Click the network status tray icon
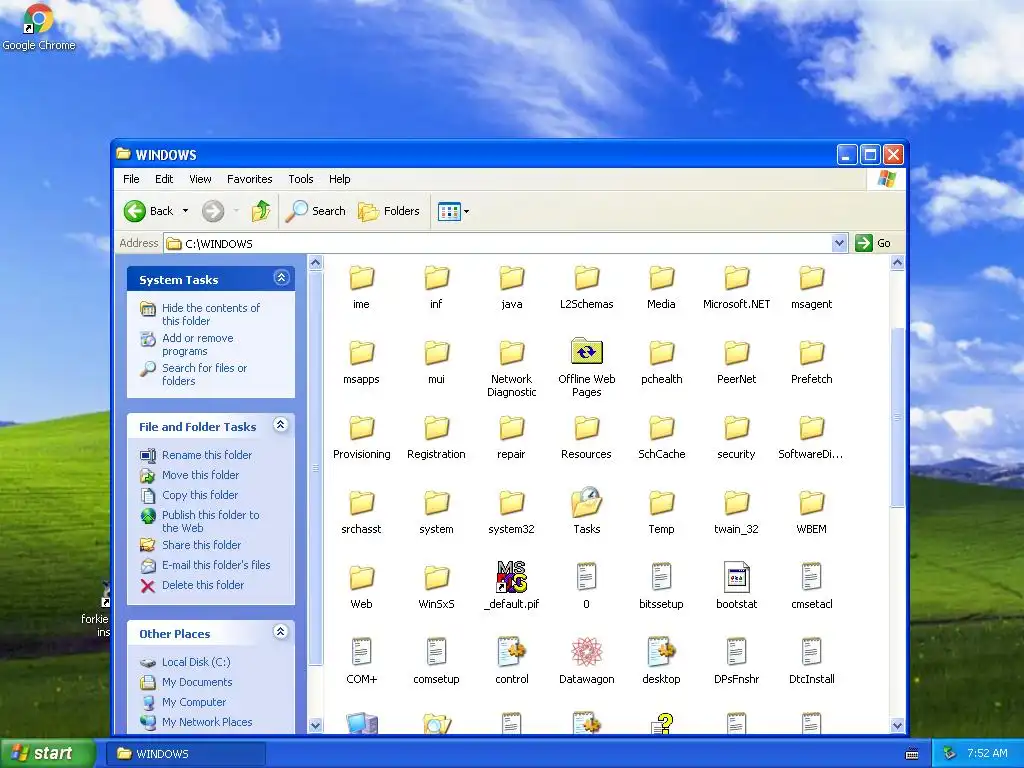 coord(950,753)
